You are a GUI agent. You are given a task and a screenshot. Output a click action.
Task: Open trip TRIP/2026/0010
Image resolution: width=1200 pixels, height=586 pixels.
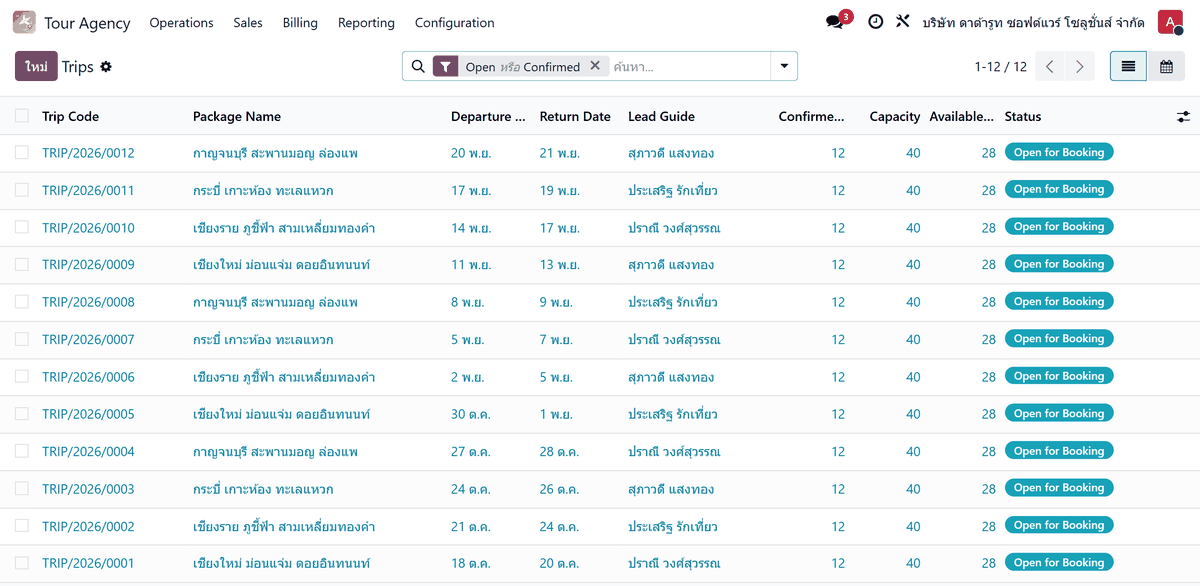pyautogui.click(x=88, y=228)
